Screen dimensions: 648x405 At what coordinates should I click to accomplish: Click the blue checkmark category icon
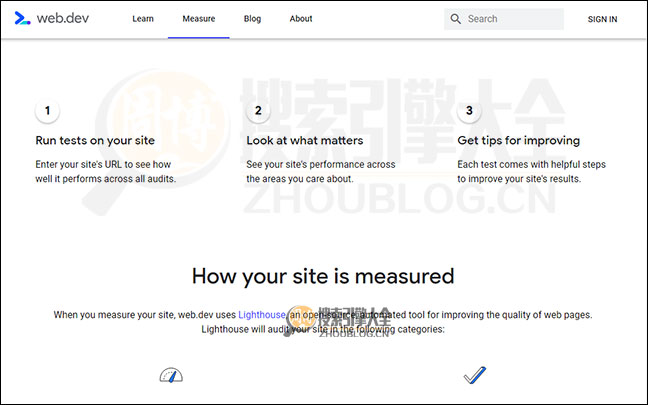pos(474,375)
